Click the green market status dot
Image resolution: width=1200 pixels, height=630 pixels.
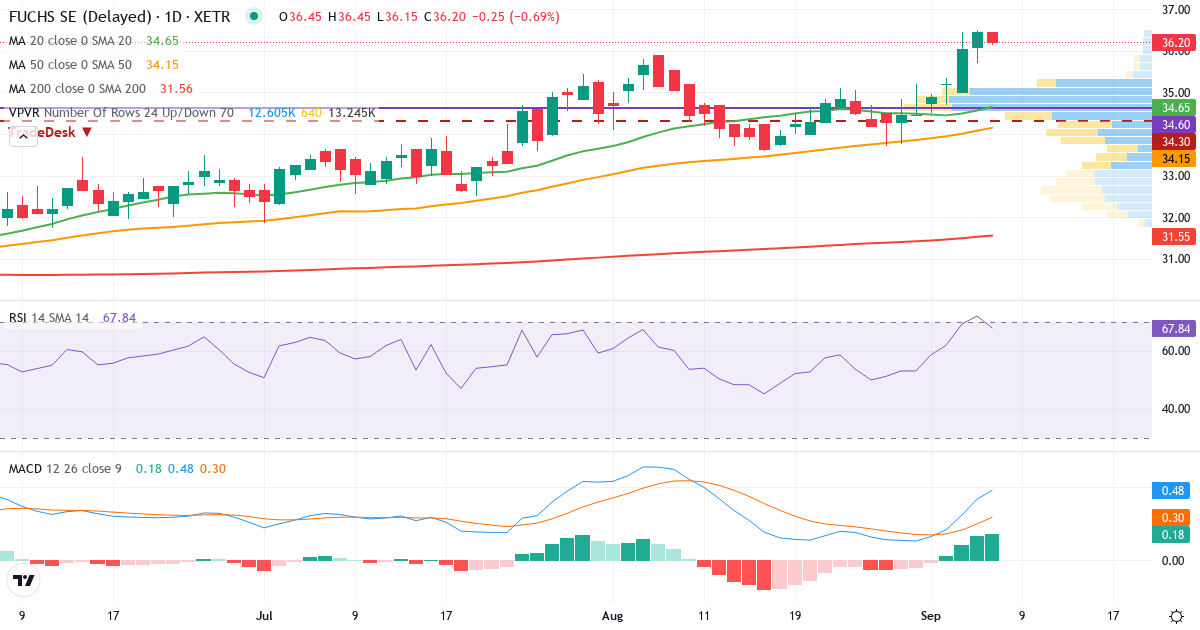[255, 17]
